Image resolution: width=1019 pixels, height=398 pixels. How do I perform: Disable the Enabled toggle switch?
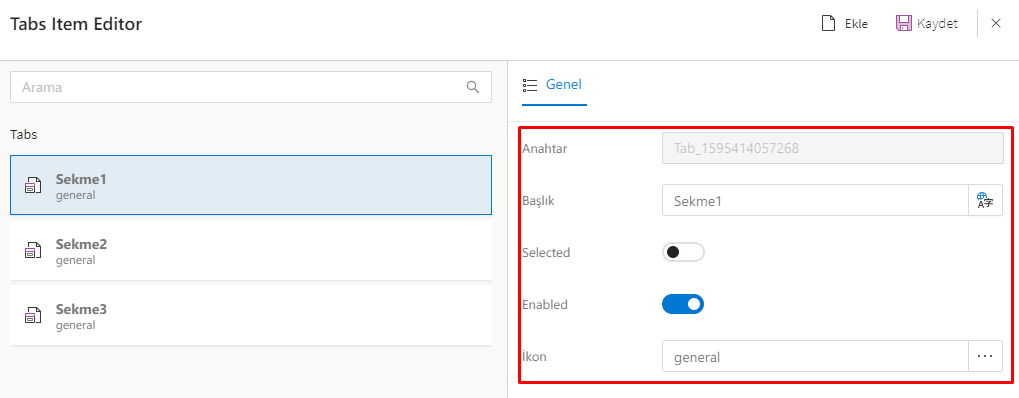[x=683, y=304]
